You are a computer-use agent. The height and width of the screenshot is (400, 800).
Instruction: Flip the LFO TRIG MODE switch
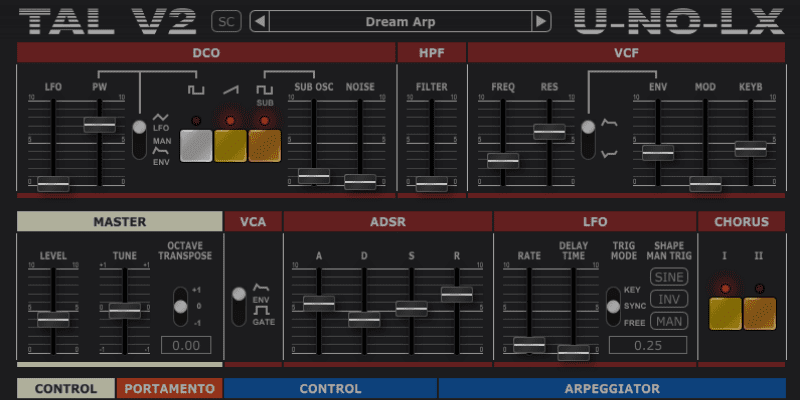click(x=613, y=307)
